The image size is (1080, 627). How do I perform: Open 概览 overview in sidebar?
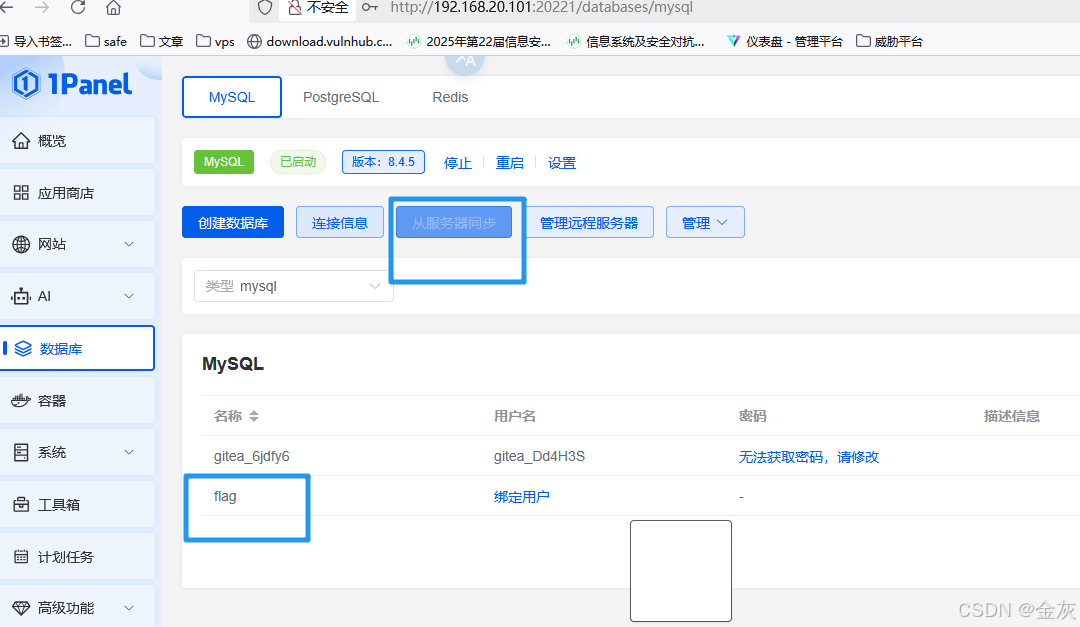pos(77,141)
